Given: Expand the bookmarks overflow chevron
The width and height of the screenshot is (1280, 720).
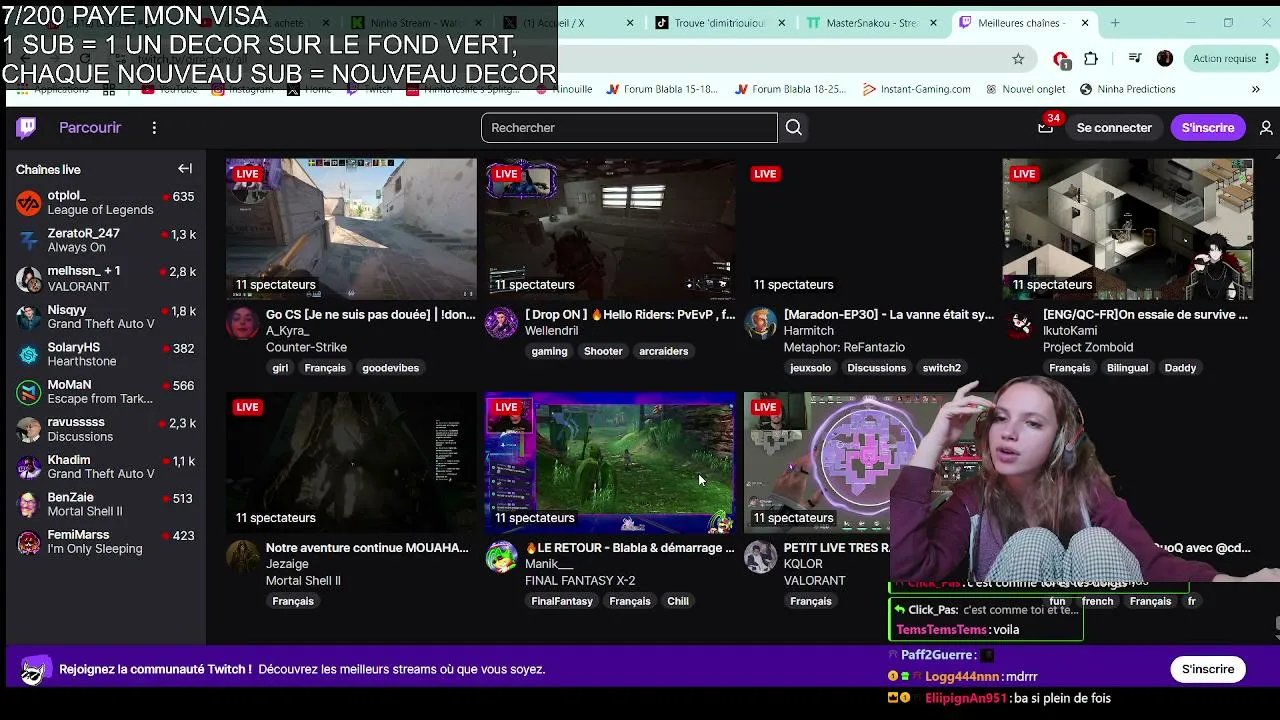Looking at the screenshot, I should pos(1256,89).
